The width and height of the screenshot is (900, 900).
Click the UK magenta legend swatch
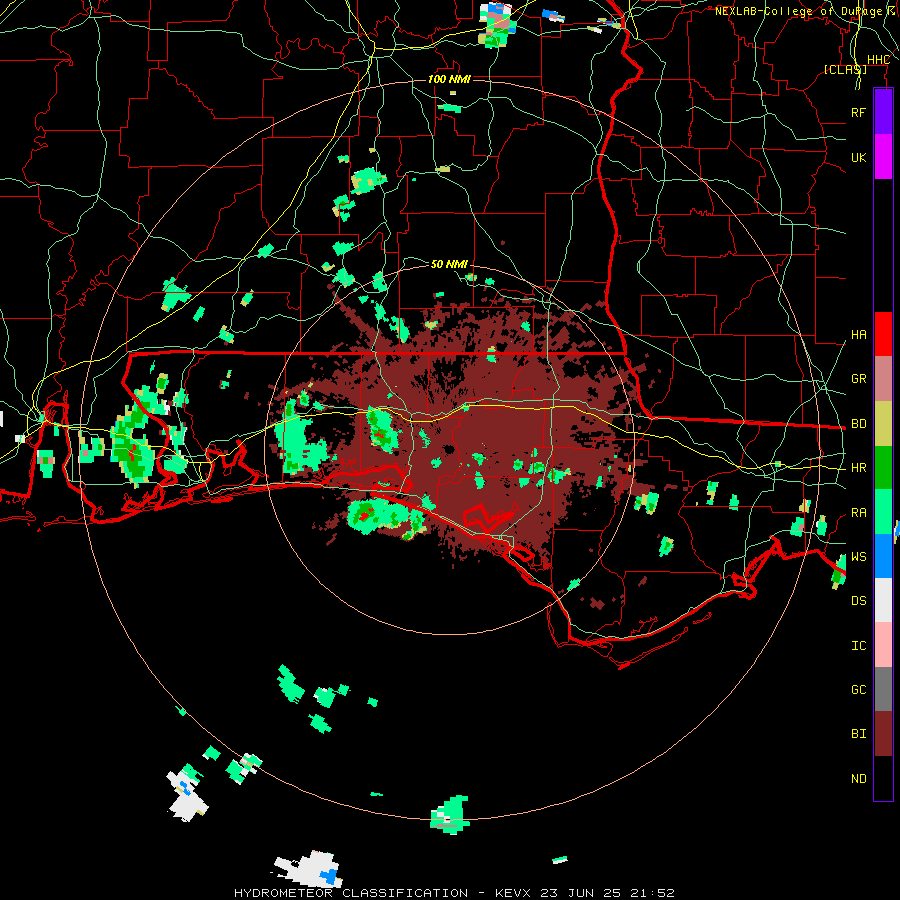coord(883,157)
